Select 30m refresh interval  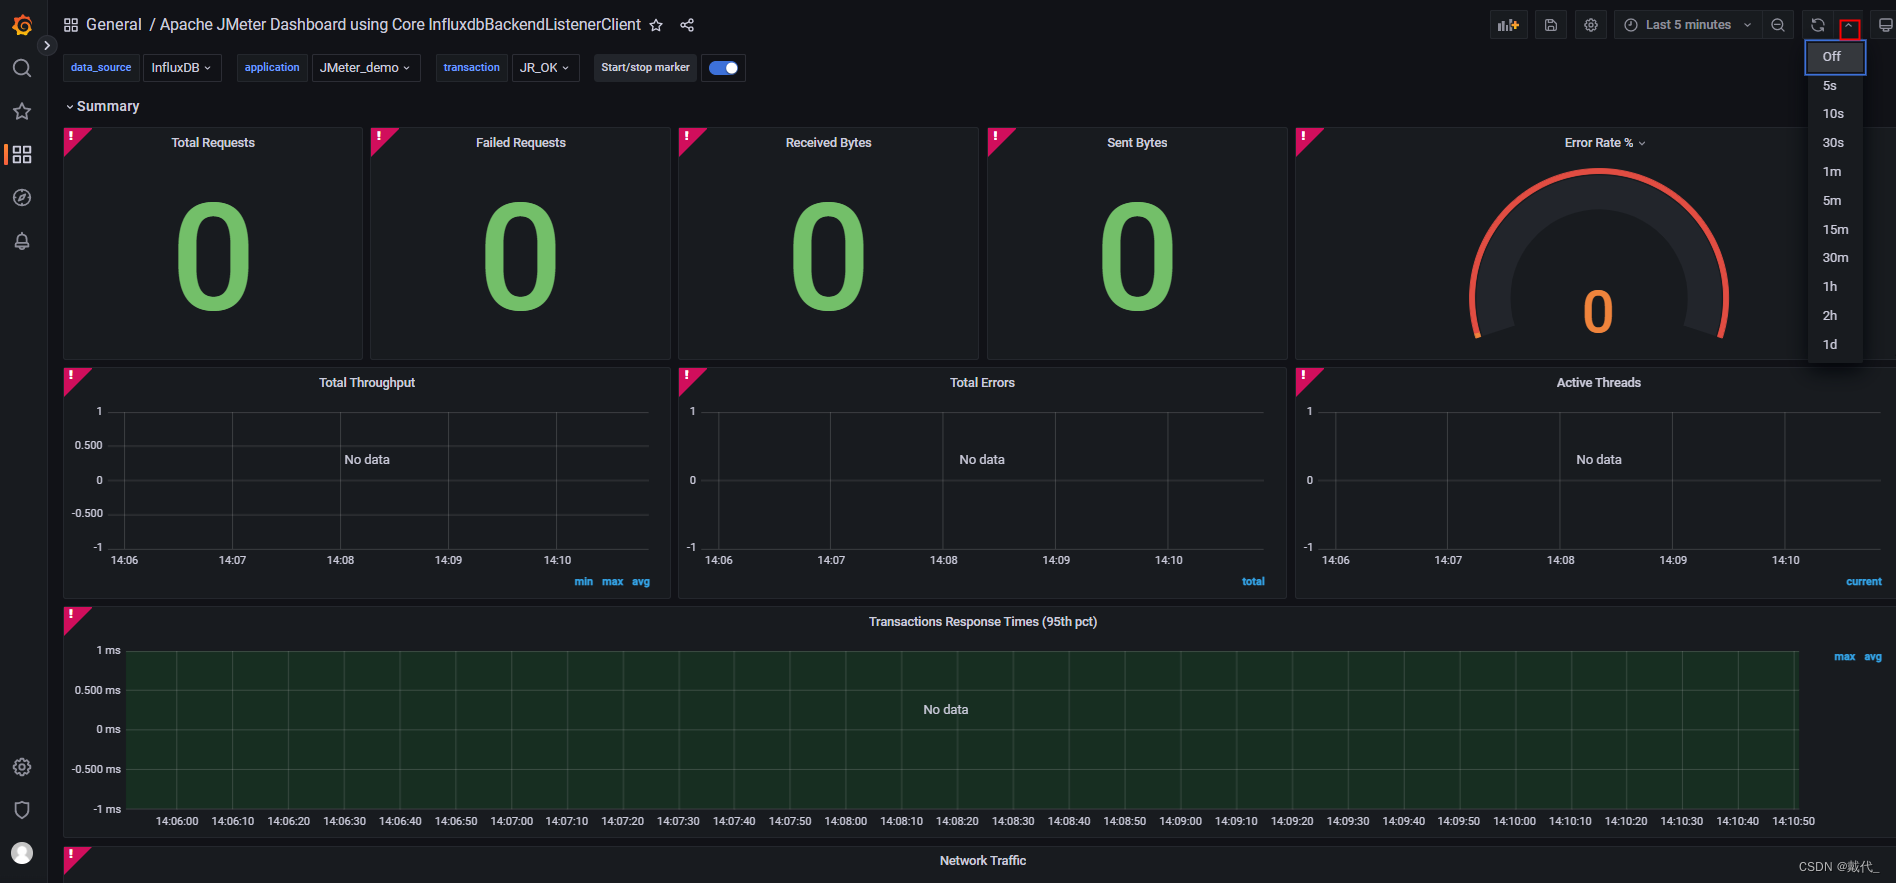point(1835,258)
